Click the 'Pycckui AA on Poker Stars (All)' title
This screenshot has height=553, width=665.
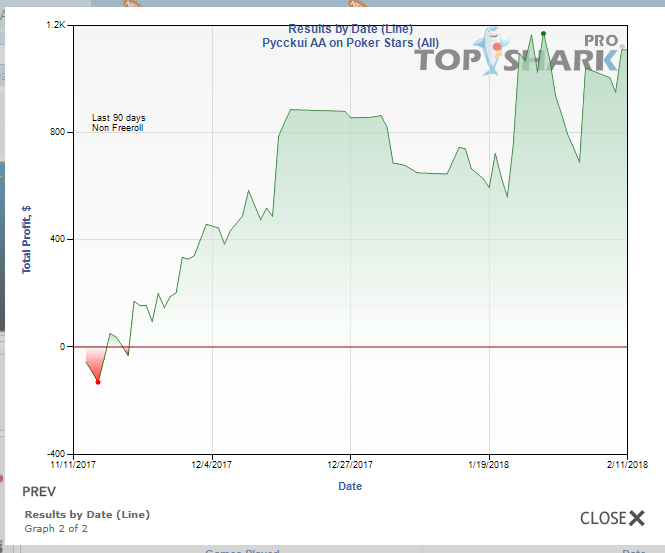(350, 43)
